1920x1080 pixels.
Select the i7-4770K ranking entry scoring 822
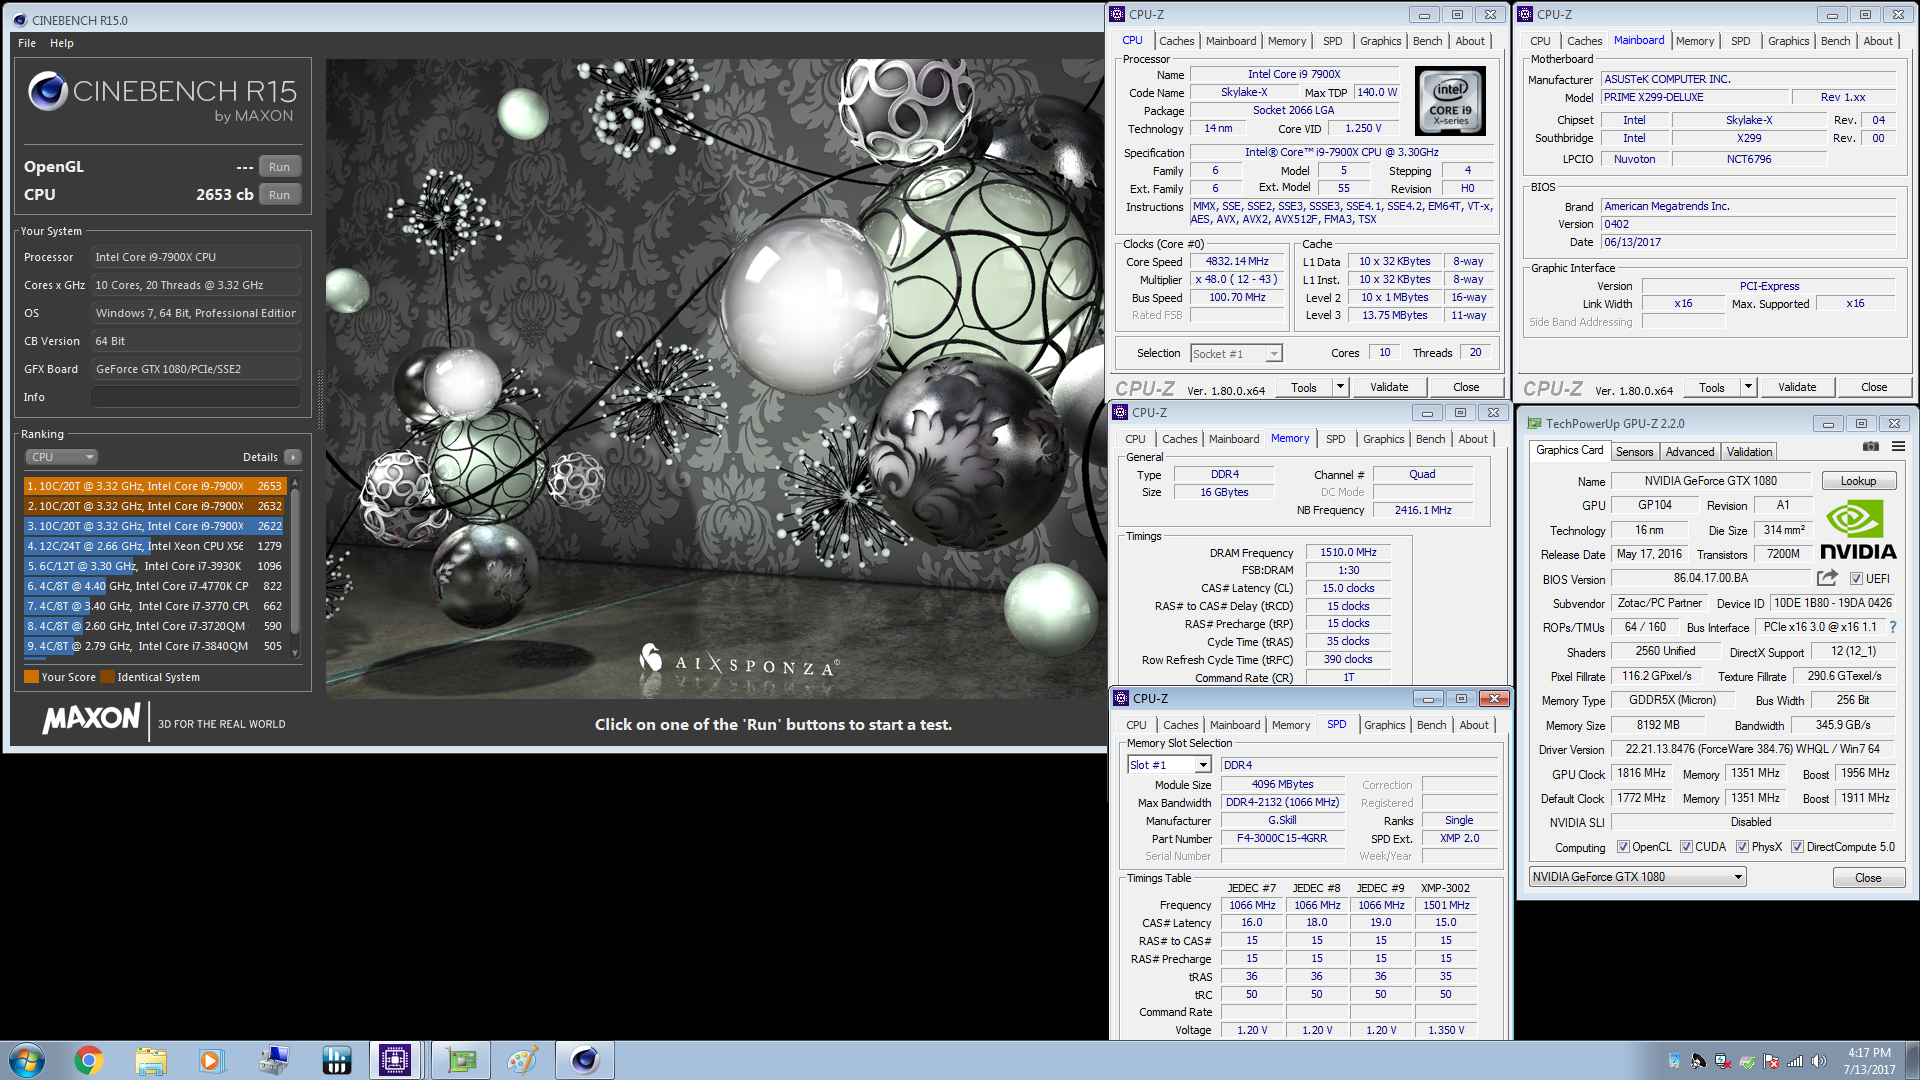[155, 586]
